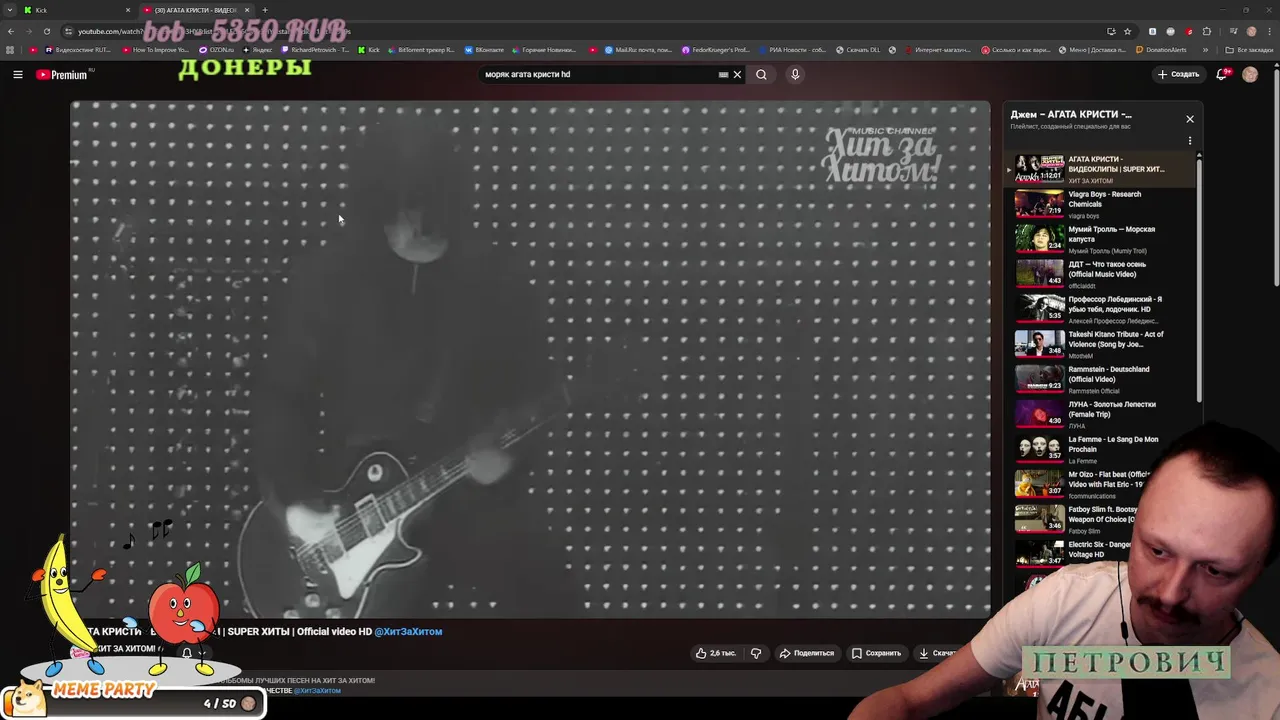Image resolution: width=1280 pixels, height=720 pixels.
Task: Open the Chrome profile avatar
Action: [x=1252, y=31]
